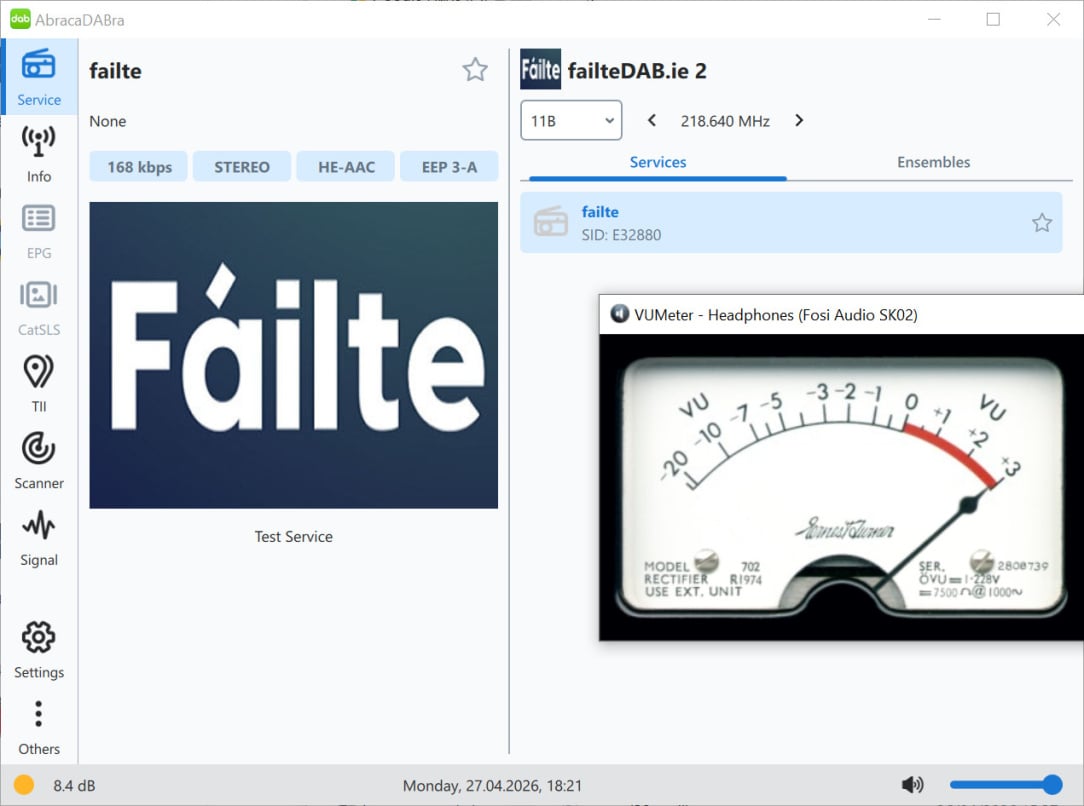Click the radio icon in failte list row
The image size is (1084, 806).
pyautogui.click(x=551, y=223)
